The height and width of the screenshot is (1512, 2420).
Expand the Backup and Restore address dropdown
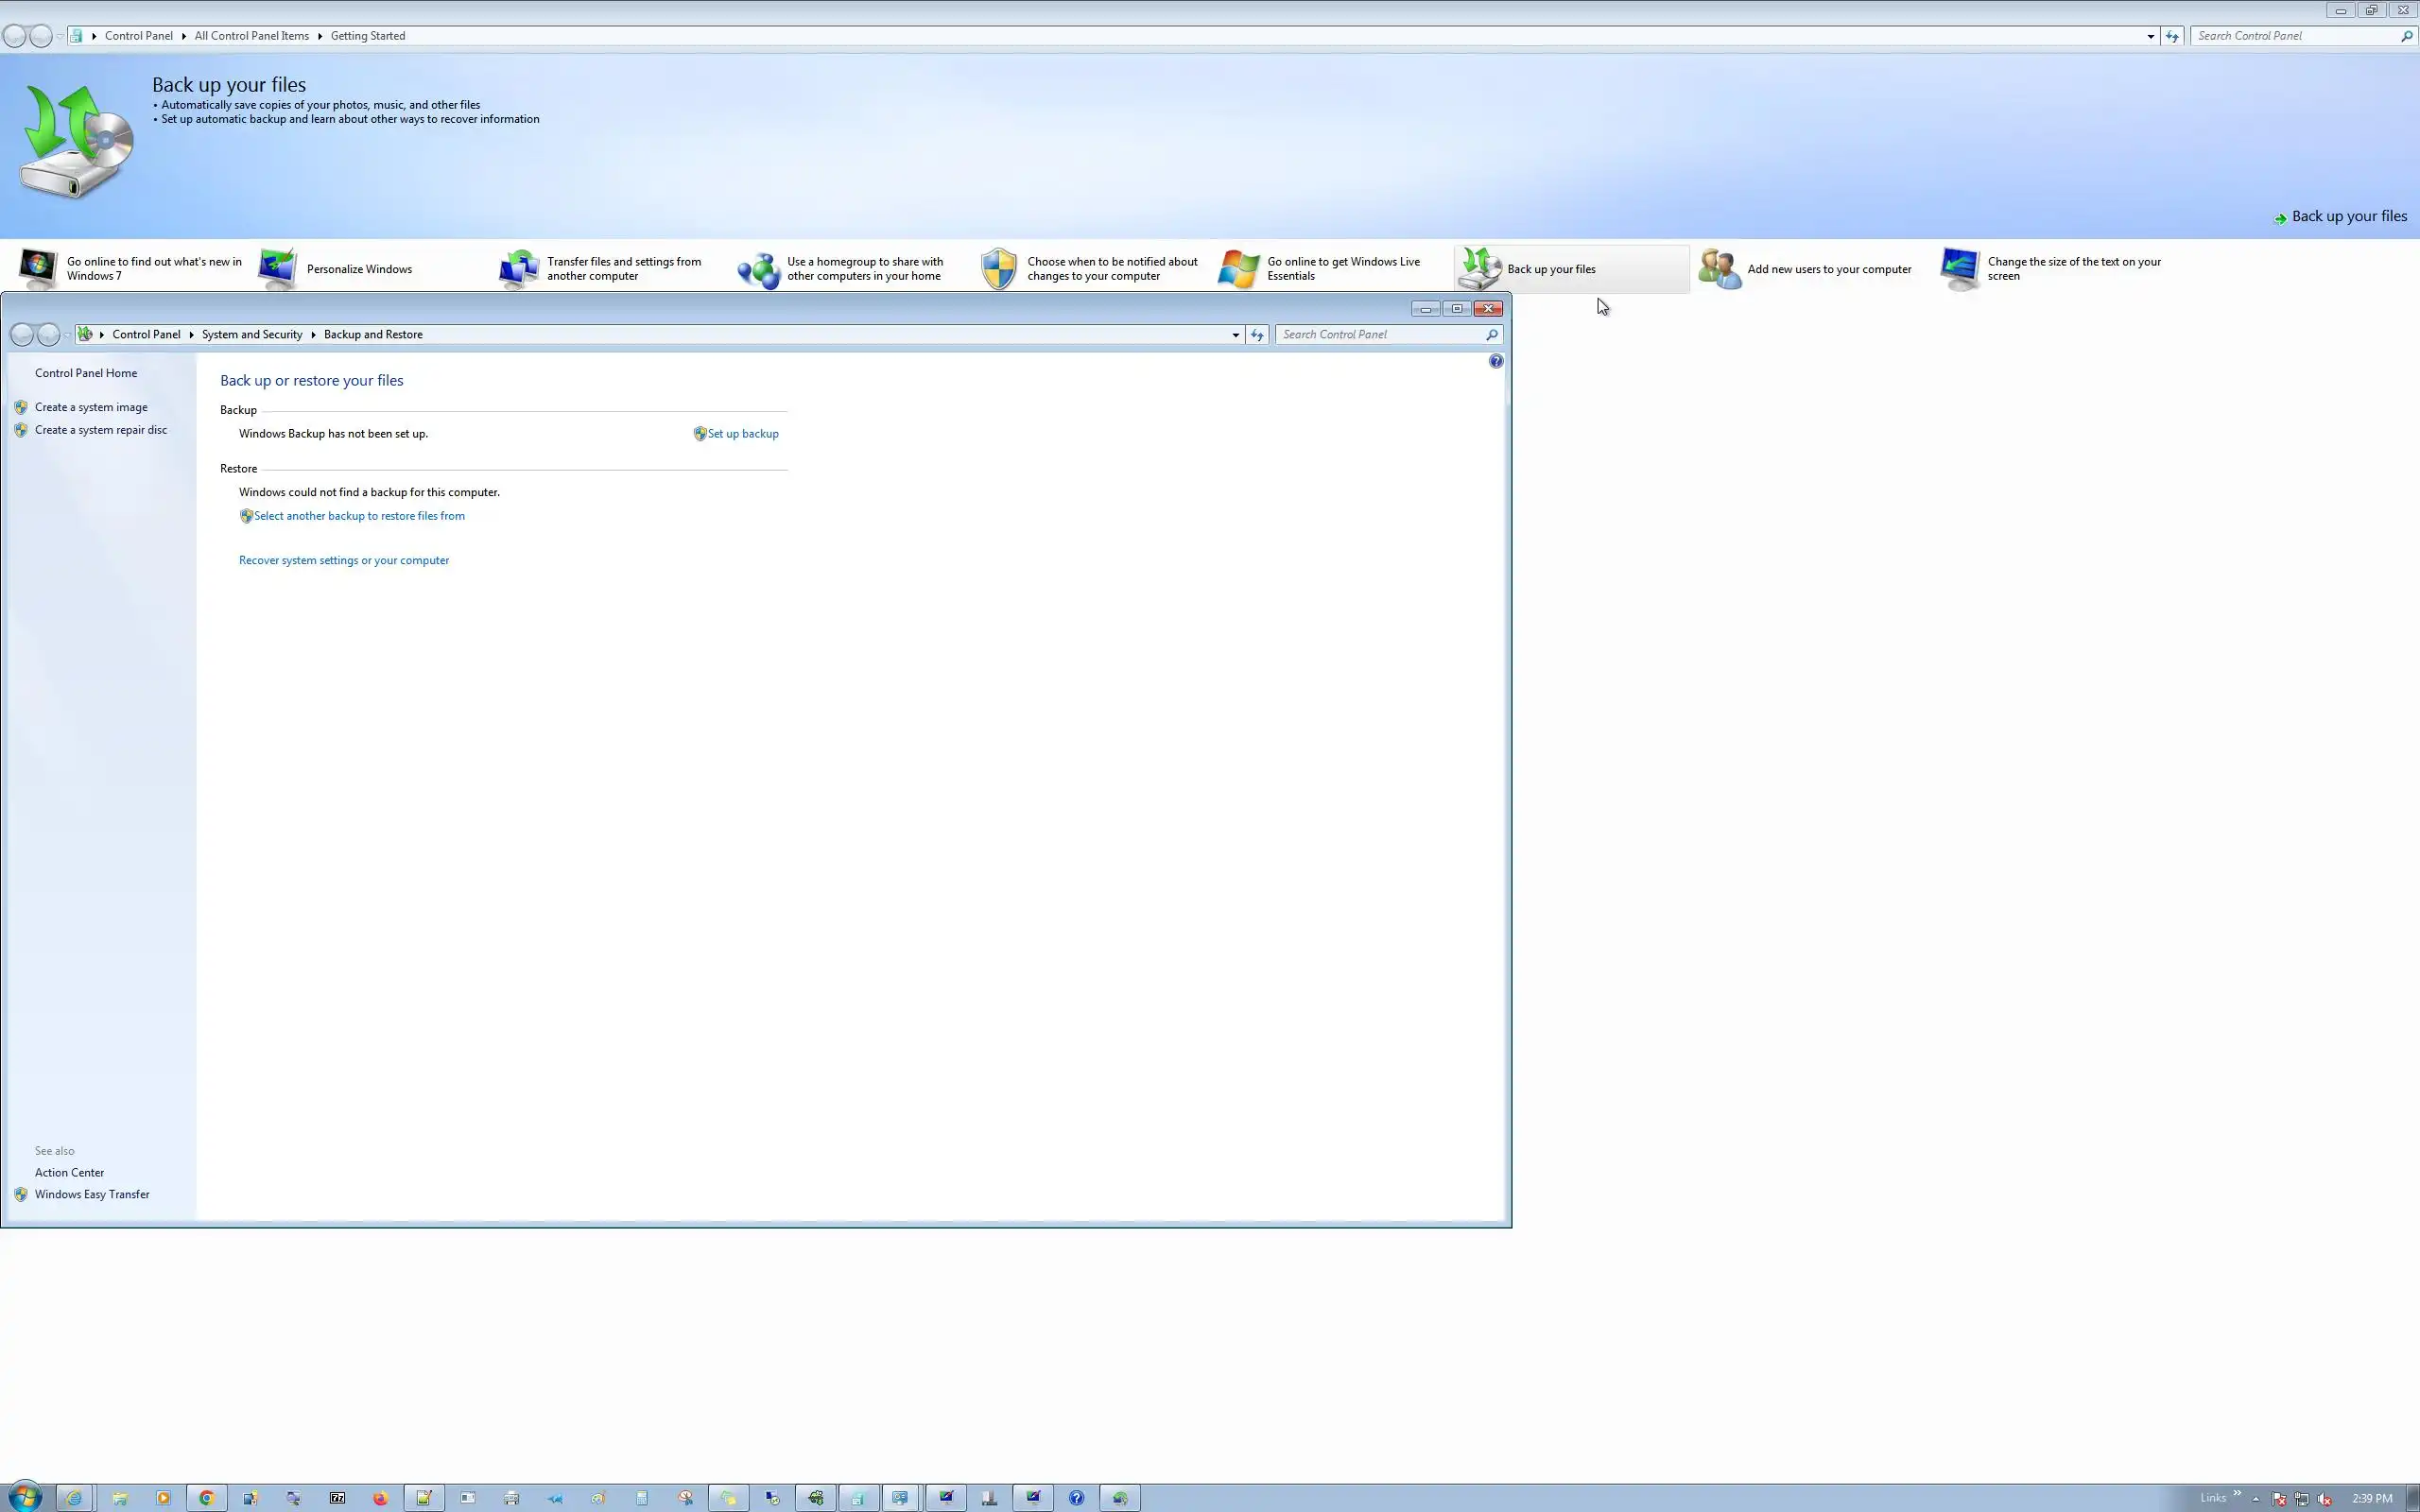pos(1235,335)
